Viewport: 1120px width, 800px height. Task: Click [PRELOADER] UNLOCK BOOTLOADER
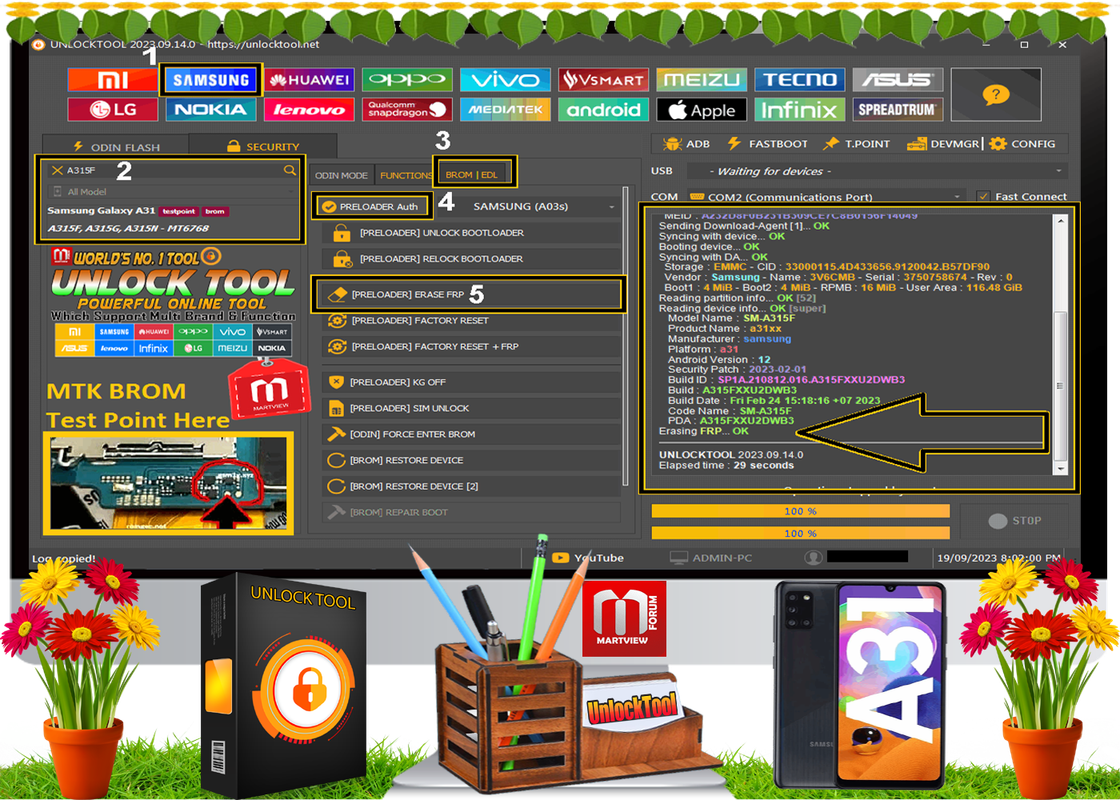[471, 233]
